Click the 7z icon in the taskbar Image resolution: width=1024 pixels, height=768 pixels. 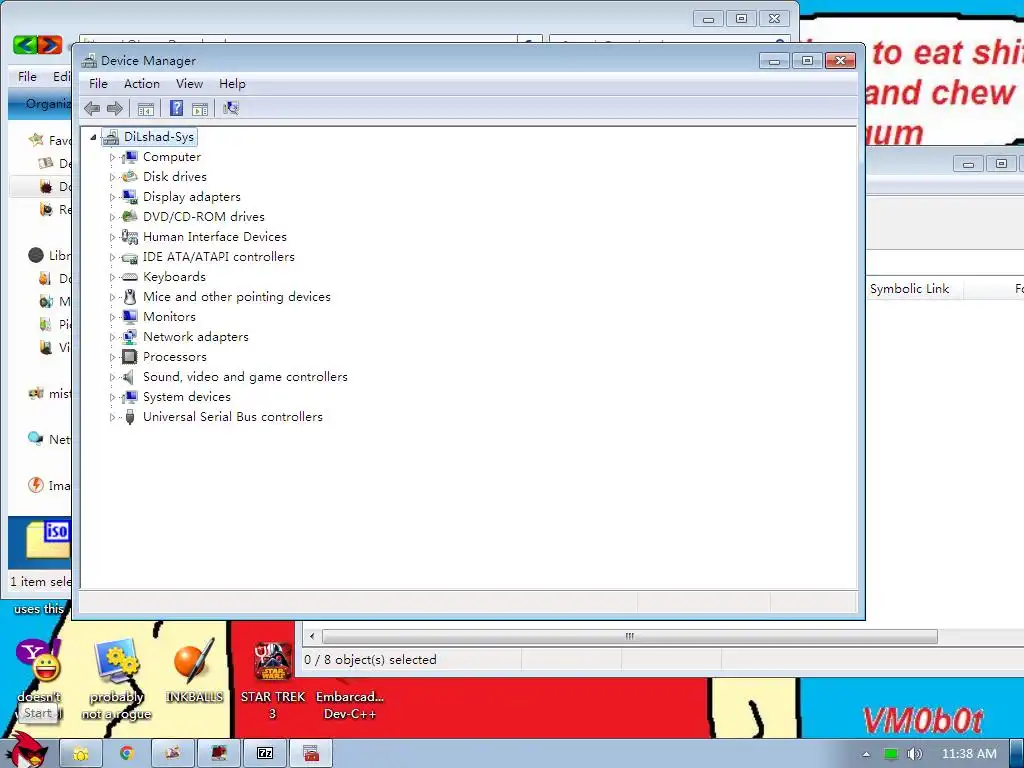point(264,754)
